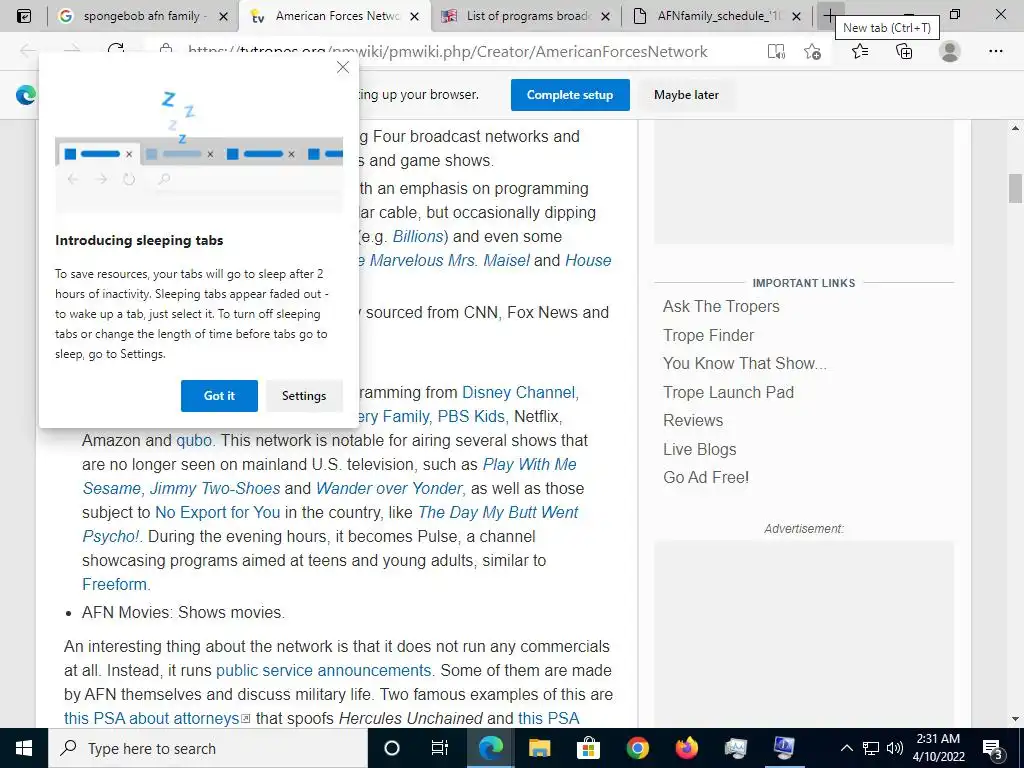Click Go Ad Free! link
1024x768 pixels.
click(706, 477)
